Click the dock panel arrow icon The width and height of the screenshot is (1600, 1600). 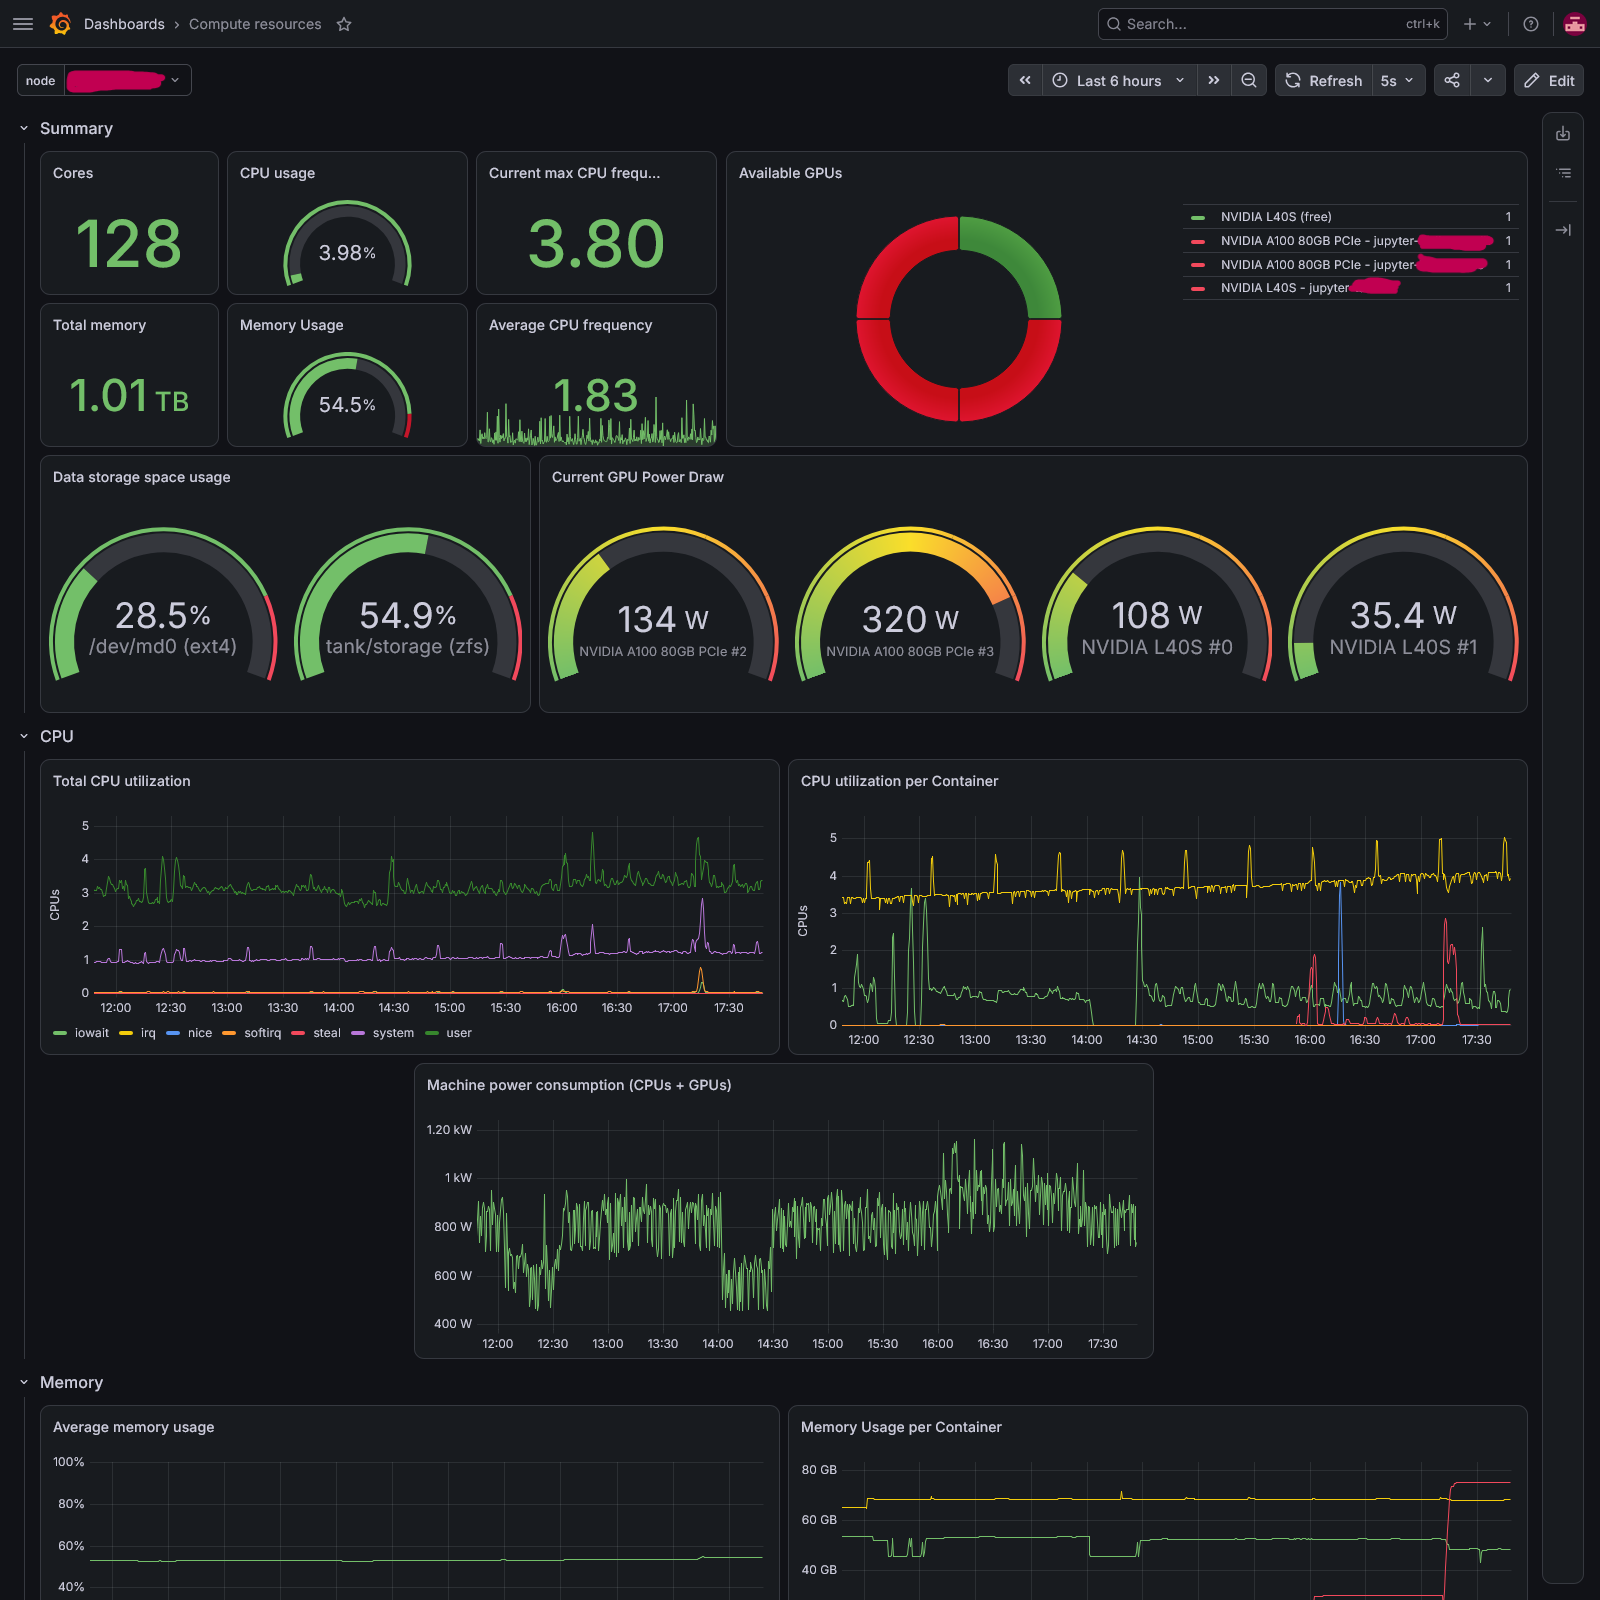point(1563,230)
